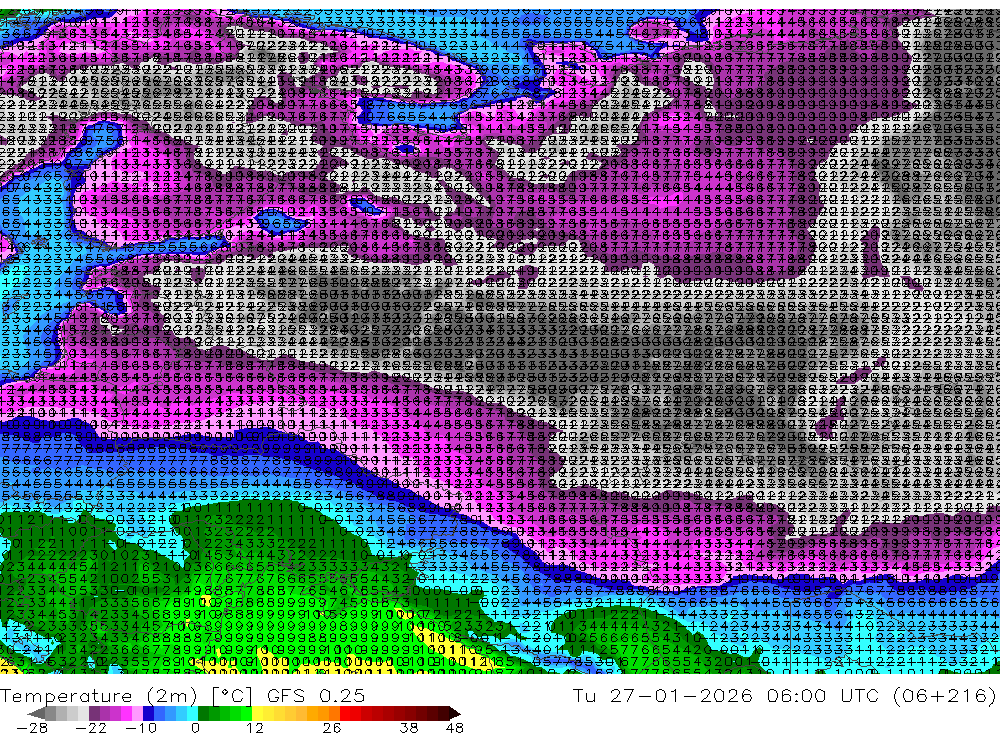Click the '(06+216)' forecast hour label
This screenshot has height=733, width=1000.
pyautogui.click(x=943, y=695)
